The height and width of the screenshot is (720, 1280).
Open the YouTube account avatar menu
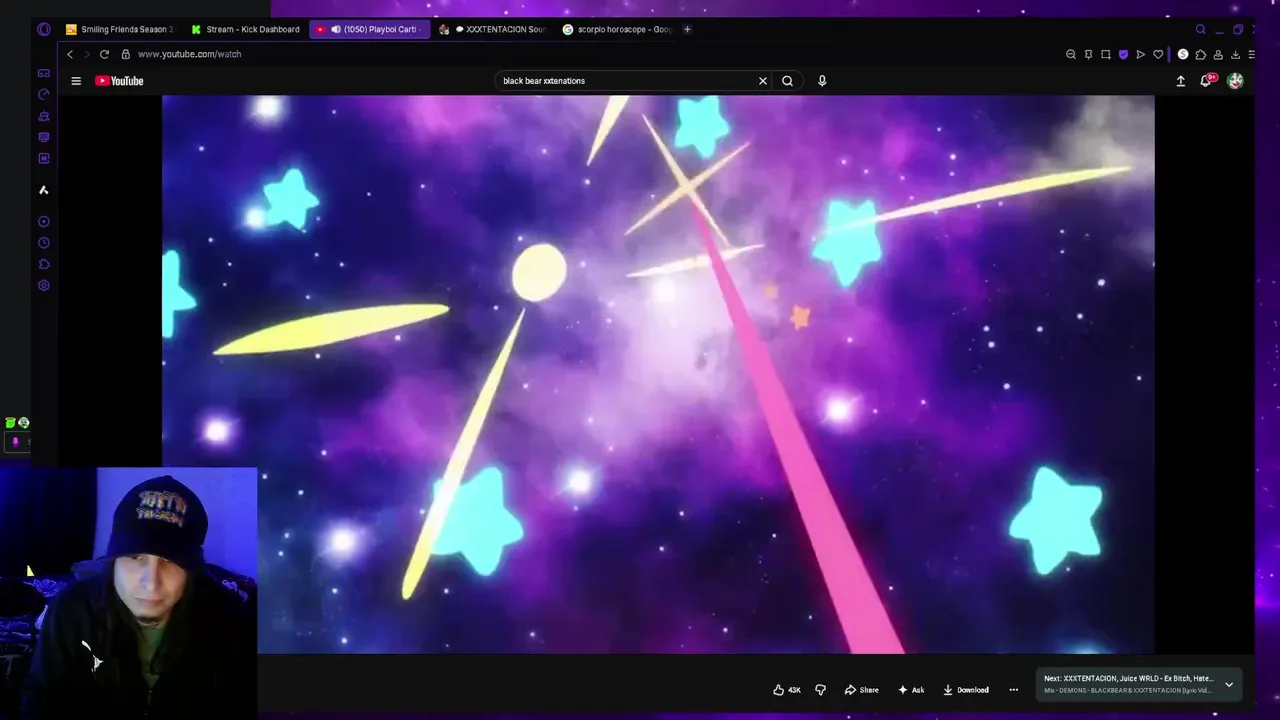point(1235,81)
